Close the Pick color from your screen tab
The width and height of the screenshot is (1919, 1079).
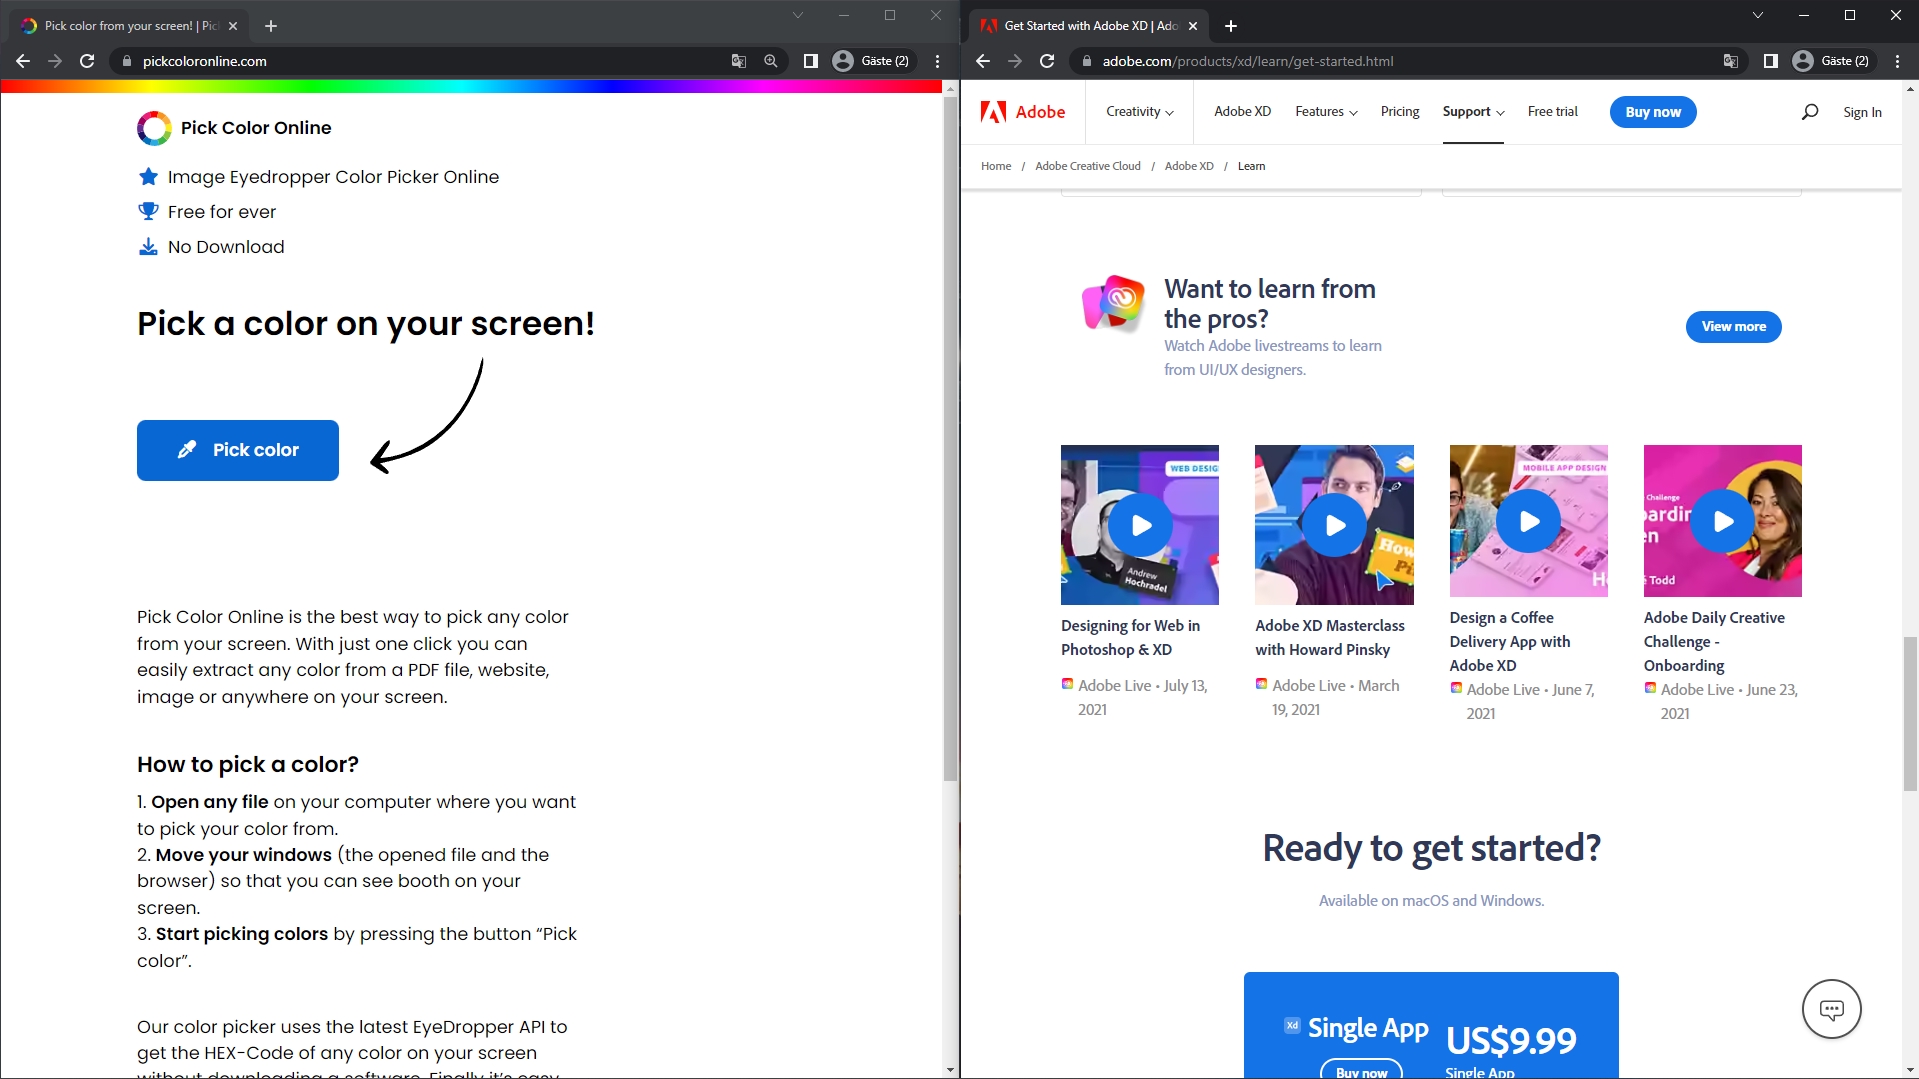coord(233,26)
